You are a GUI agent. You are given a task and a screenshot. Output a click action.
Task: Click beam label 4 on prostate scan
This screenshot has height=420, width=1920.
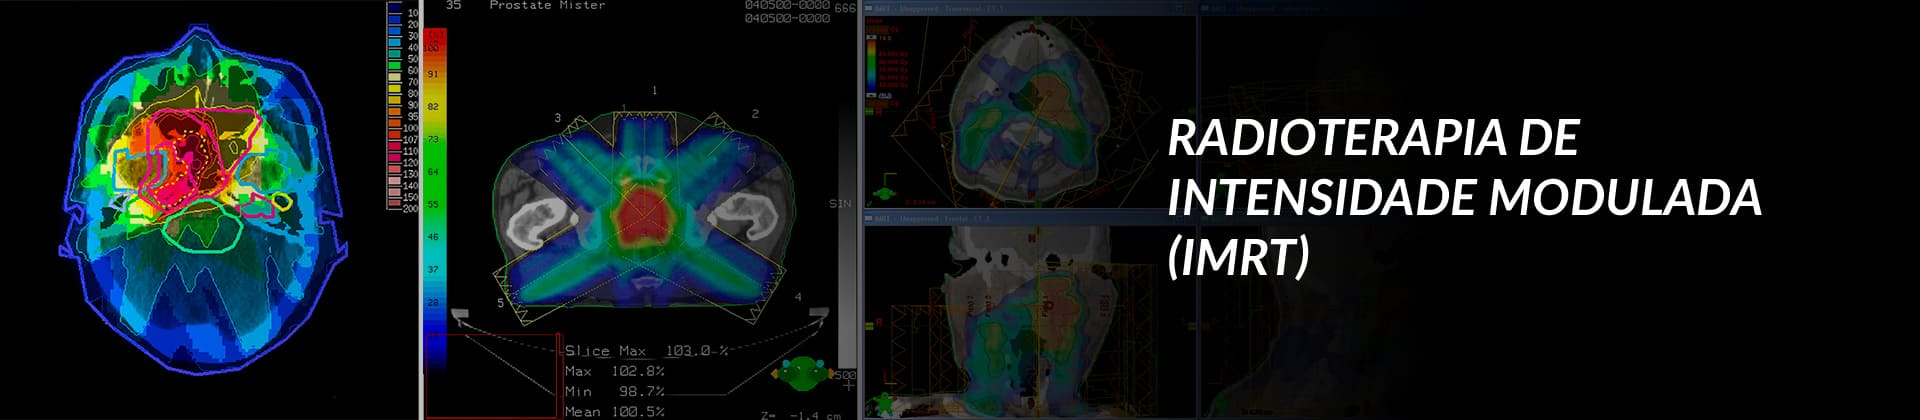point(798,297)
